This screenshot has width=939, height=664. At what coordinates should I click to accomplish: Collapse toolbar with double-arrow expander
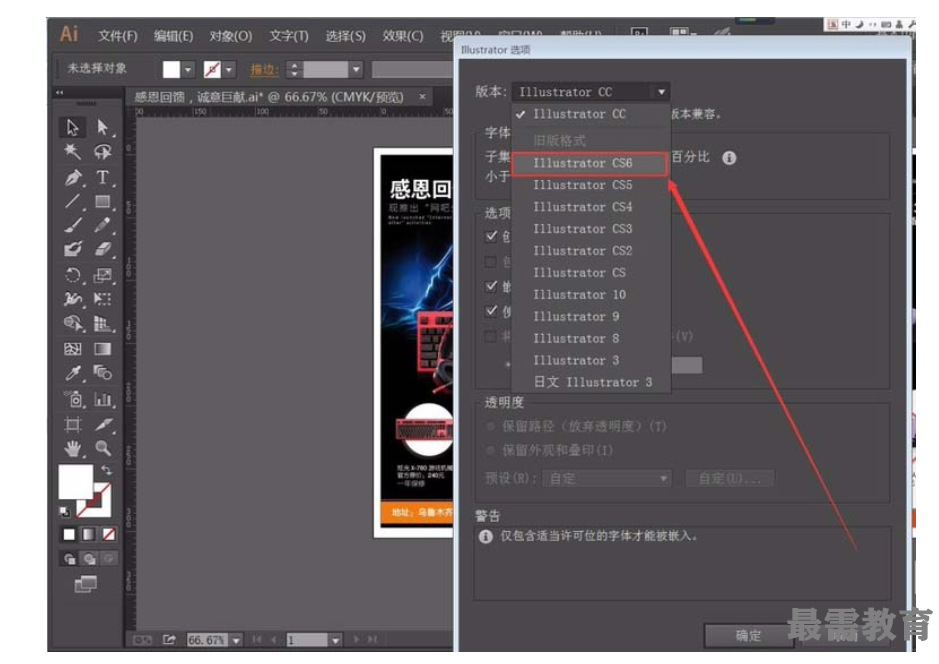point(59,93)
